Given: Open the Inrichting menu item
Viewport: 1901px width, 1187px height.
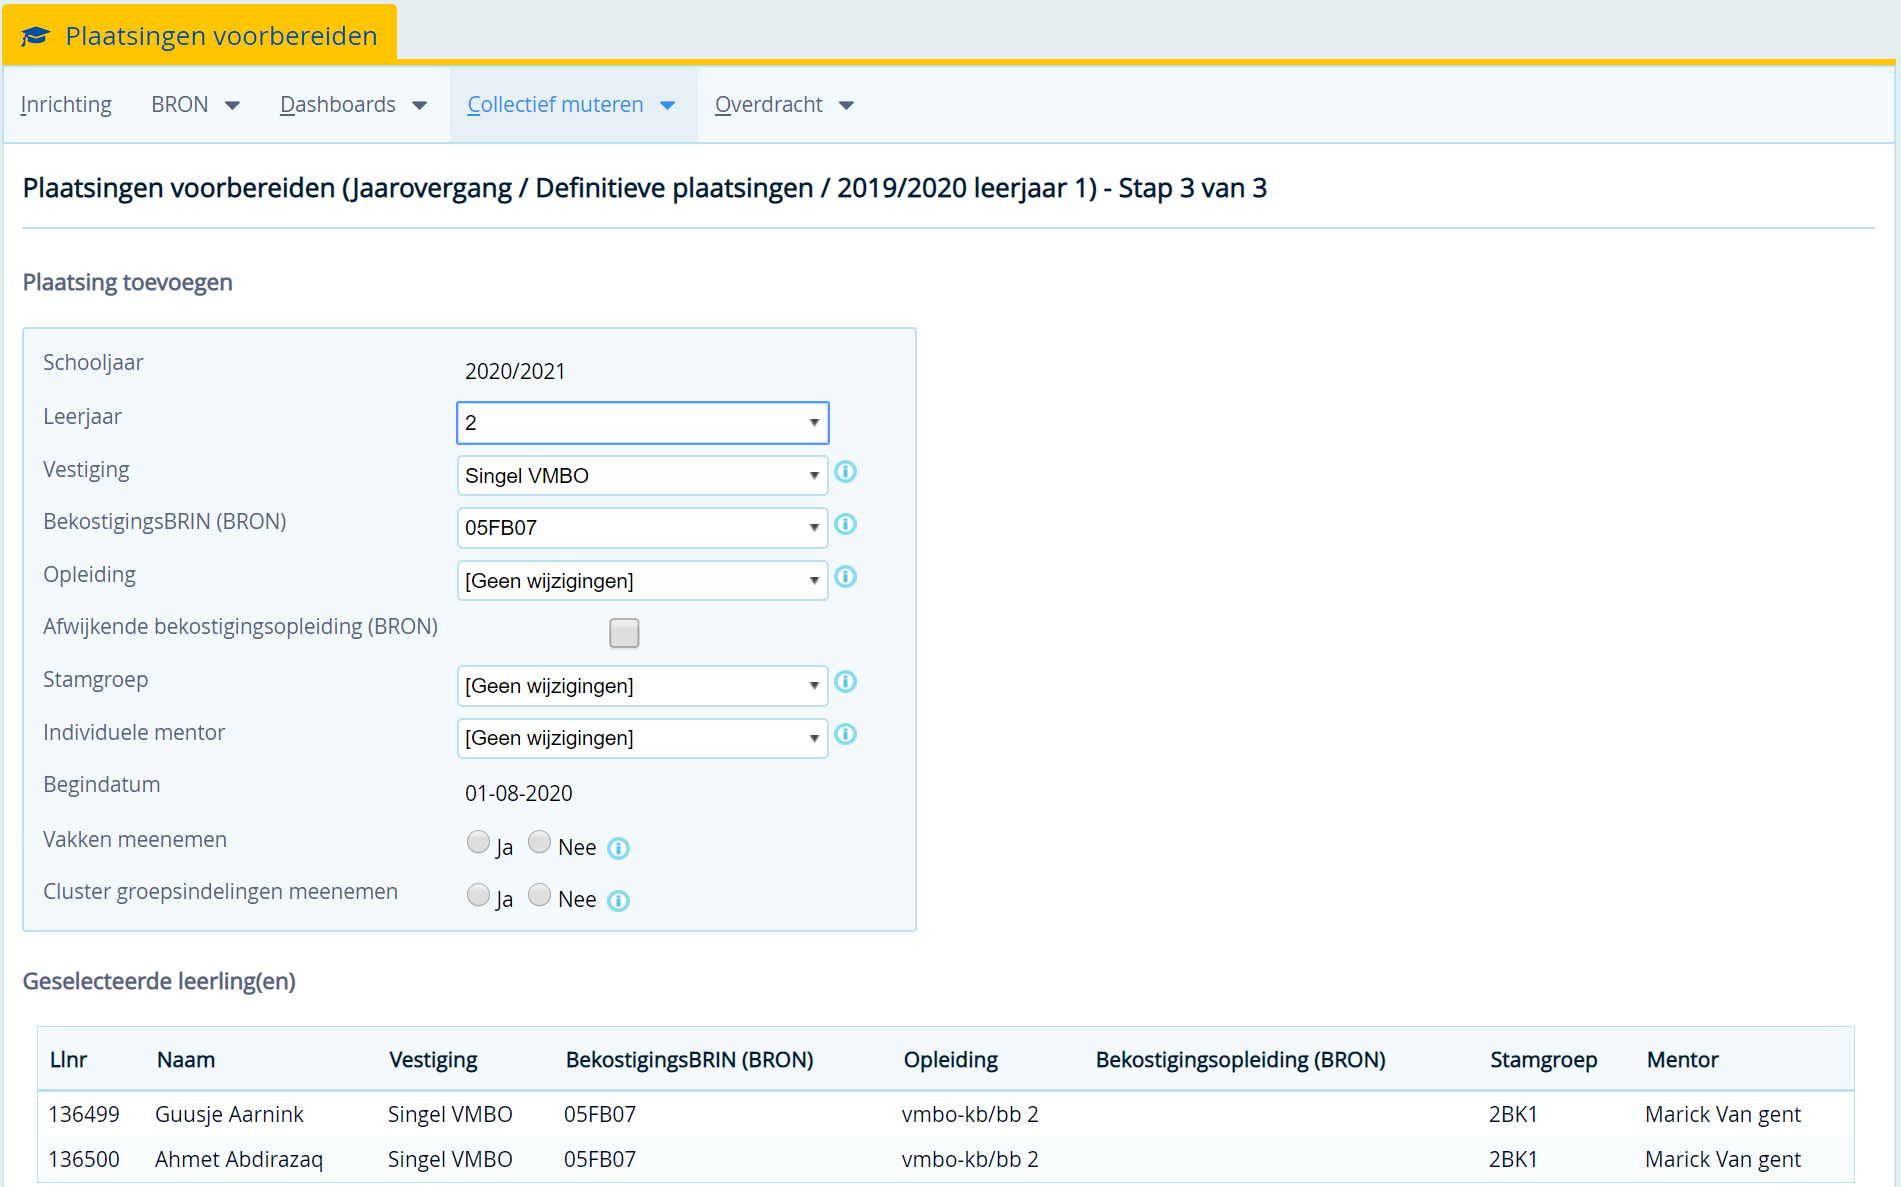Looking at the screenshot, I should pos(66,105).
